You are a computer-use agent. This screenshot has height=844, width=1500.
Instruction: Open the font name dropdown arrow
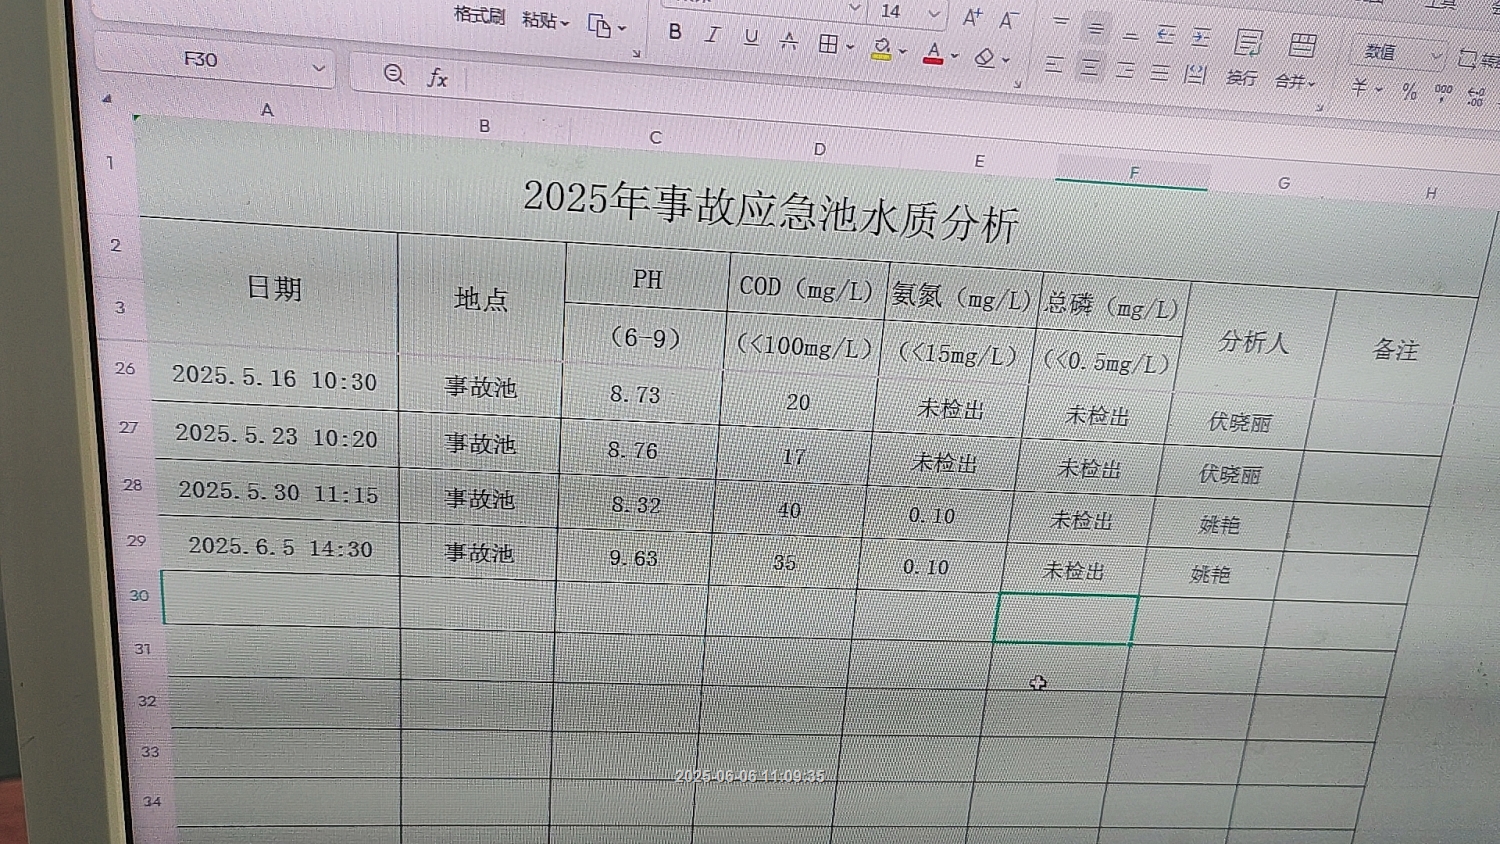point(855,9)
